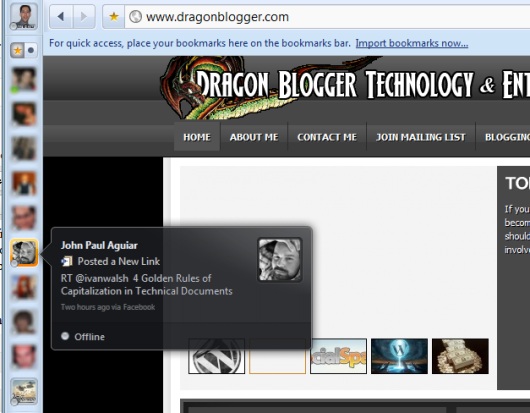Click Two hours ago via Facebook timestamp
The width and height of the screenshot is (530, 413).
click(x=108, y=307)
